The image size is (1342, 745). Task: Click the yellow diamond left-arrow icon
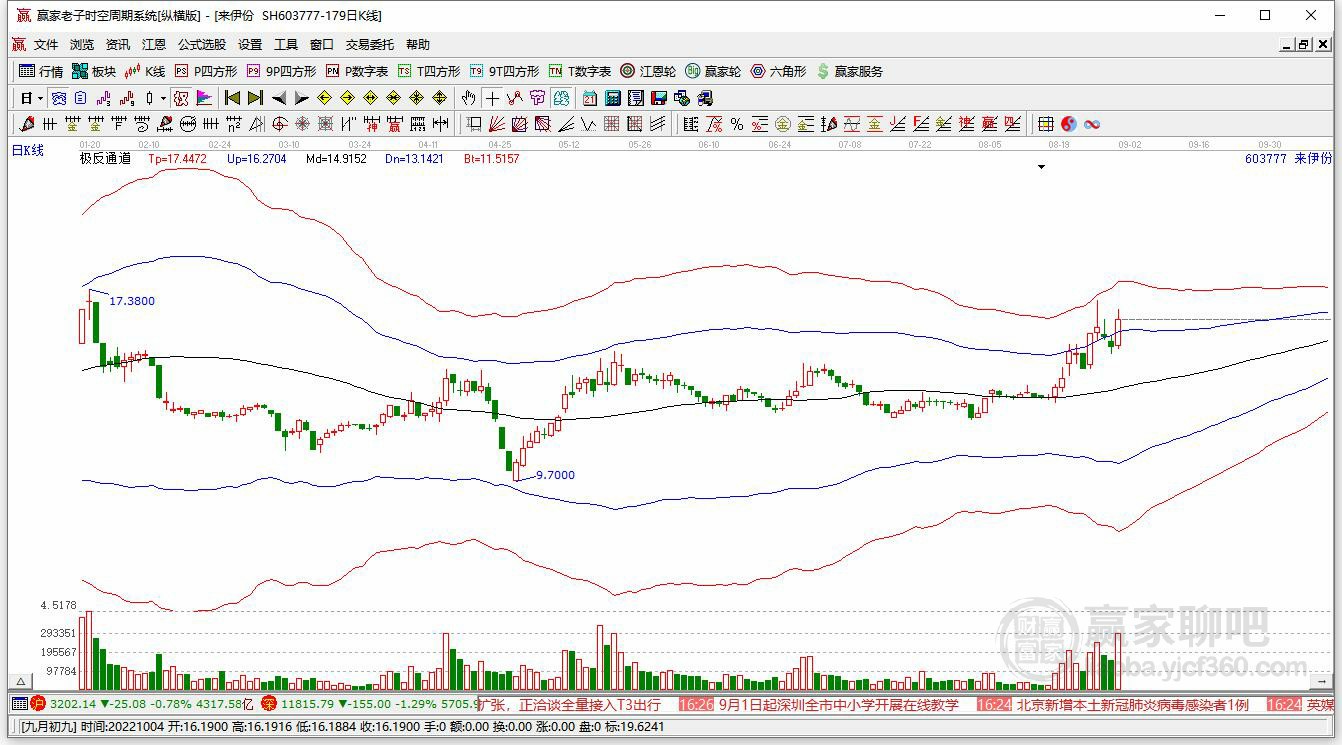point(324,98)
